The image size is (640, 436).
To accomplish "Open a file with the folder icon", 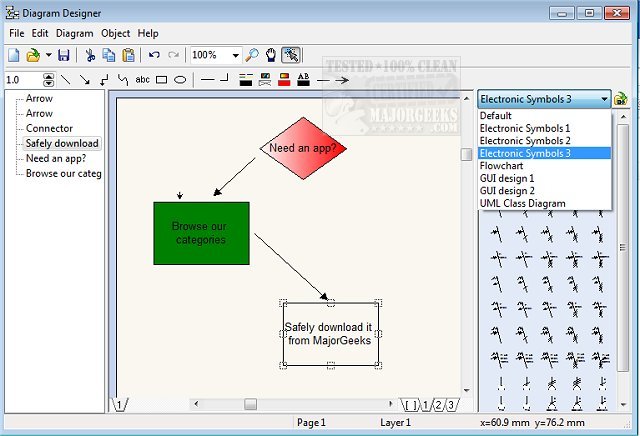I will (x=33, y=55).
